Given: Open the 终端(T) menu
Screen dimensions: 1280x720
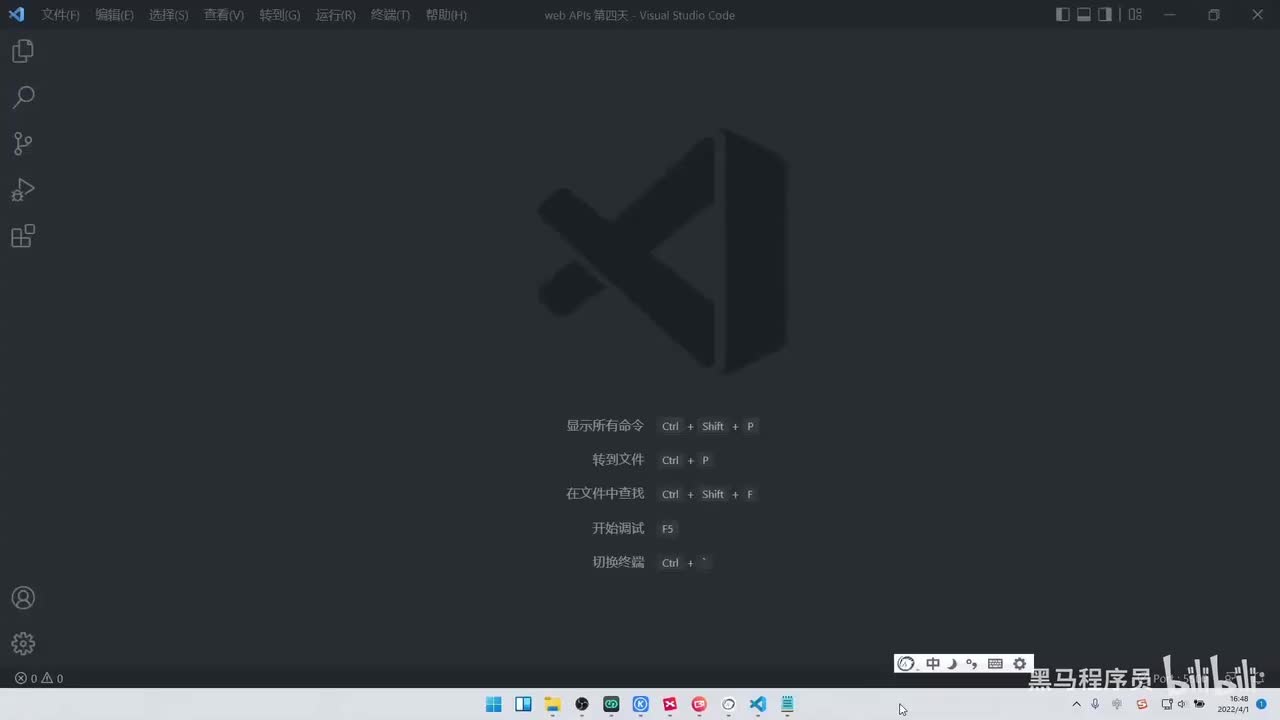Looking at the screenshot, I should tap(391, 15).
